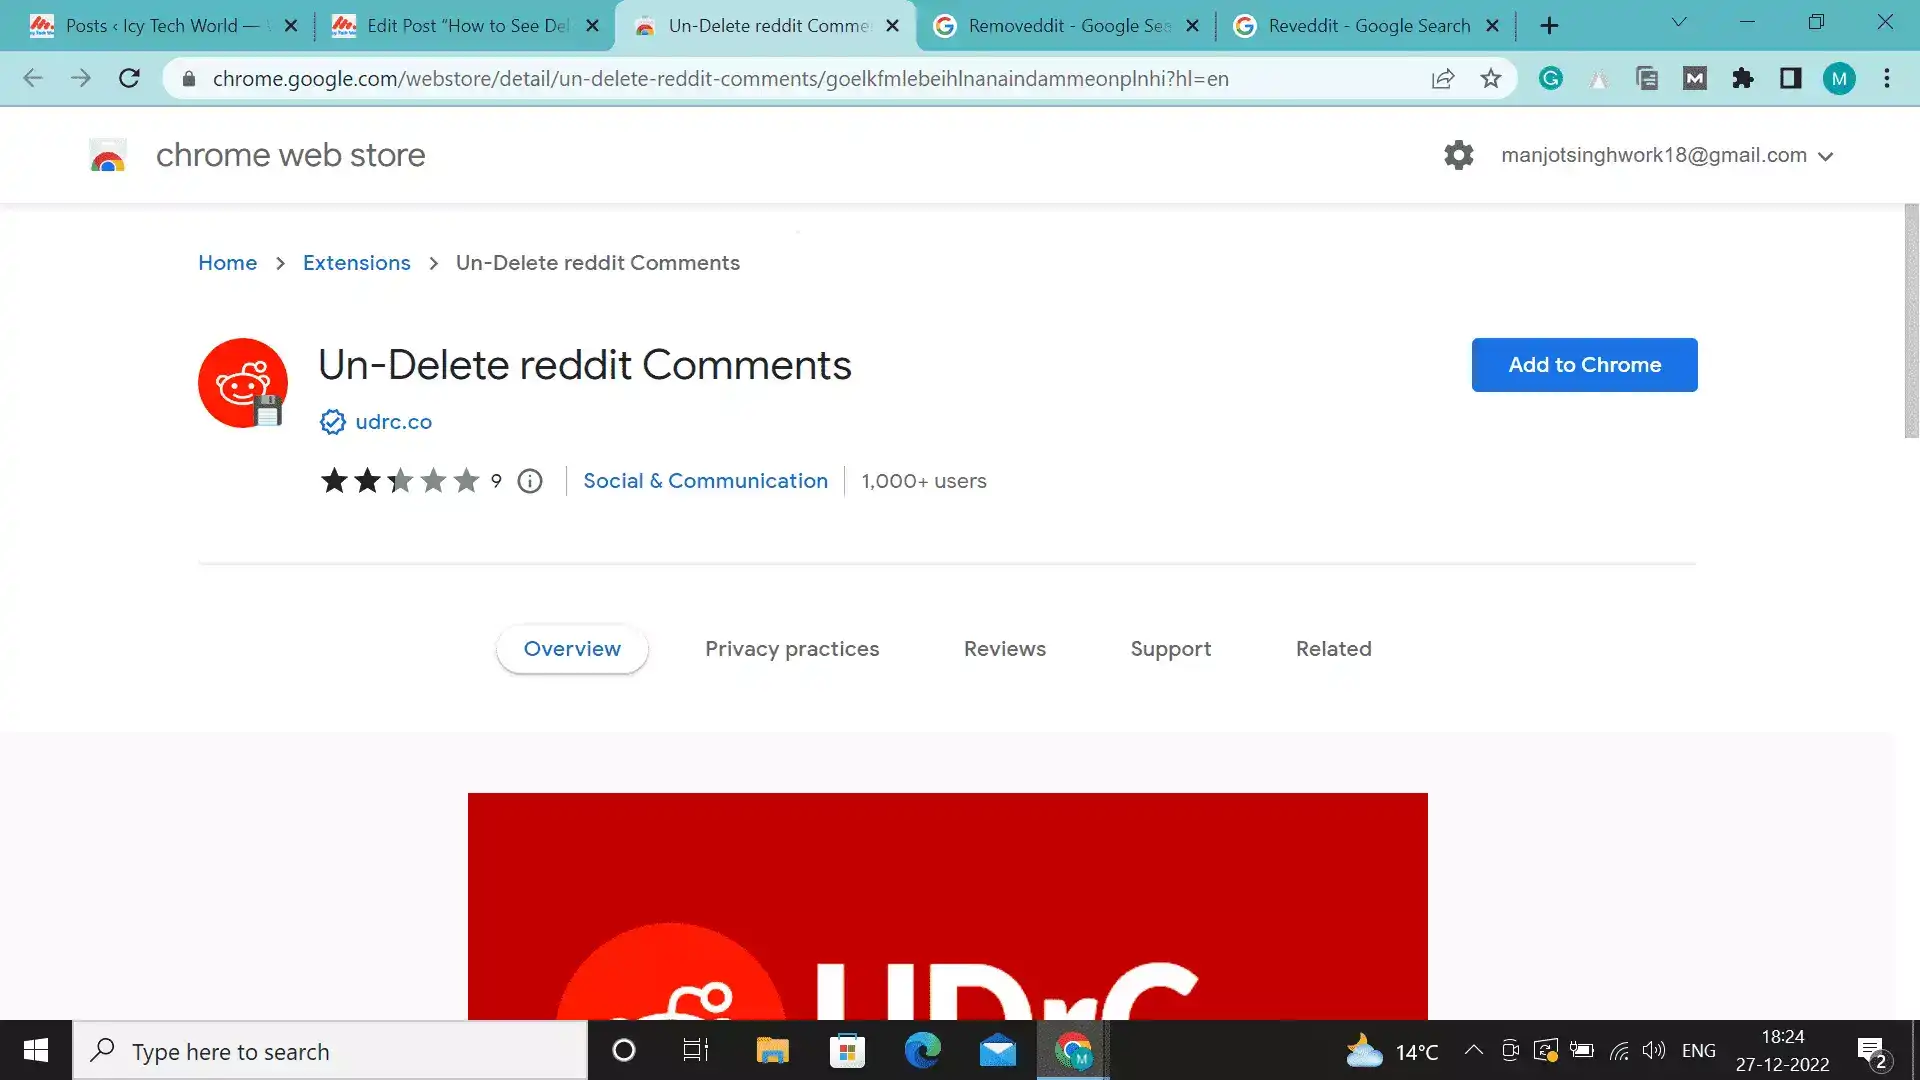Open Chrome's three-dot menu

(1887, 78)
